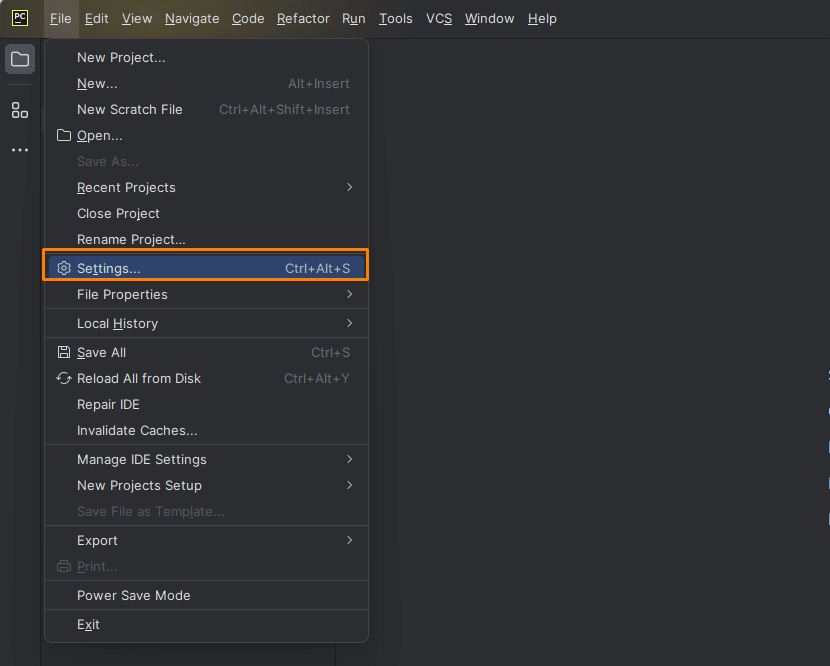Expand the Recent Projects submenu arrow
Viewport: 830px width, 666px height.
click(349, 187)
